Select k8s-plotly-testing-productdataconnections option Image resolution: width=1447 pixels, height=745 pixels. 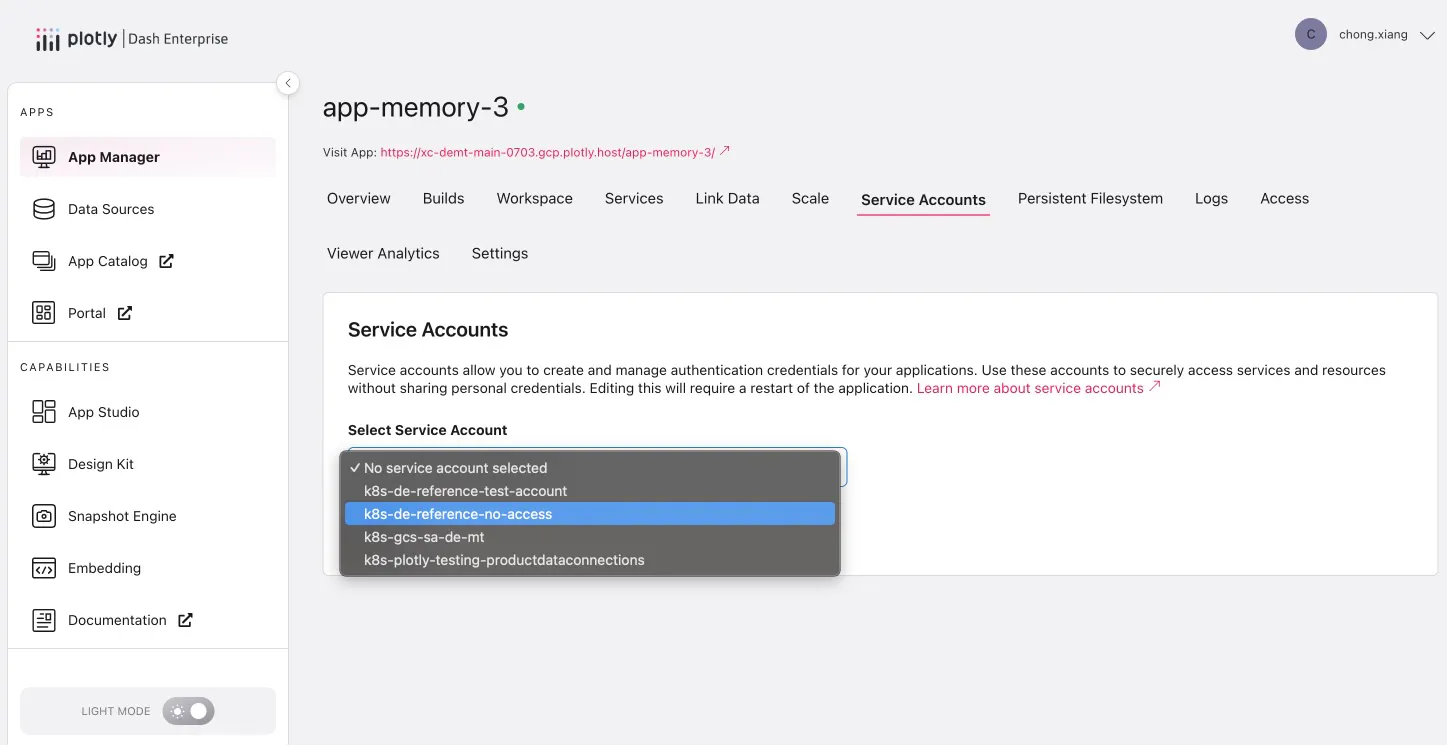[x=590, y=560]
